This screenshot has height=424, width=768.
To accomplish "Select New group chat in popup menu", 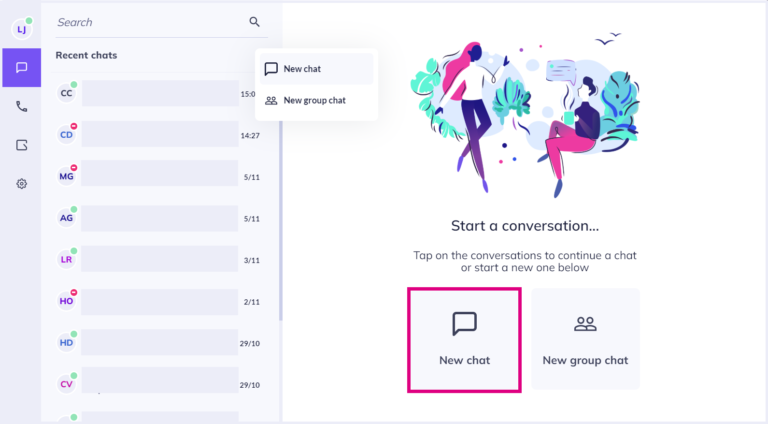I will pyautogui.click(x=316, y=100).
